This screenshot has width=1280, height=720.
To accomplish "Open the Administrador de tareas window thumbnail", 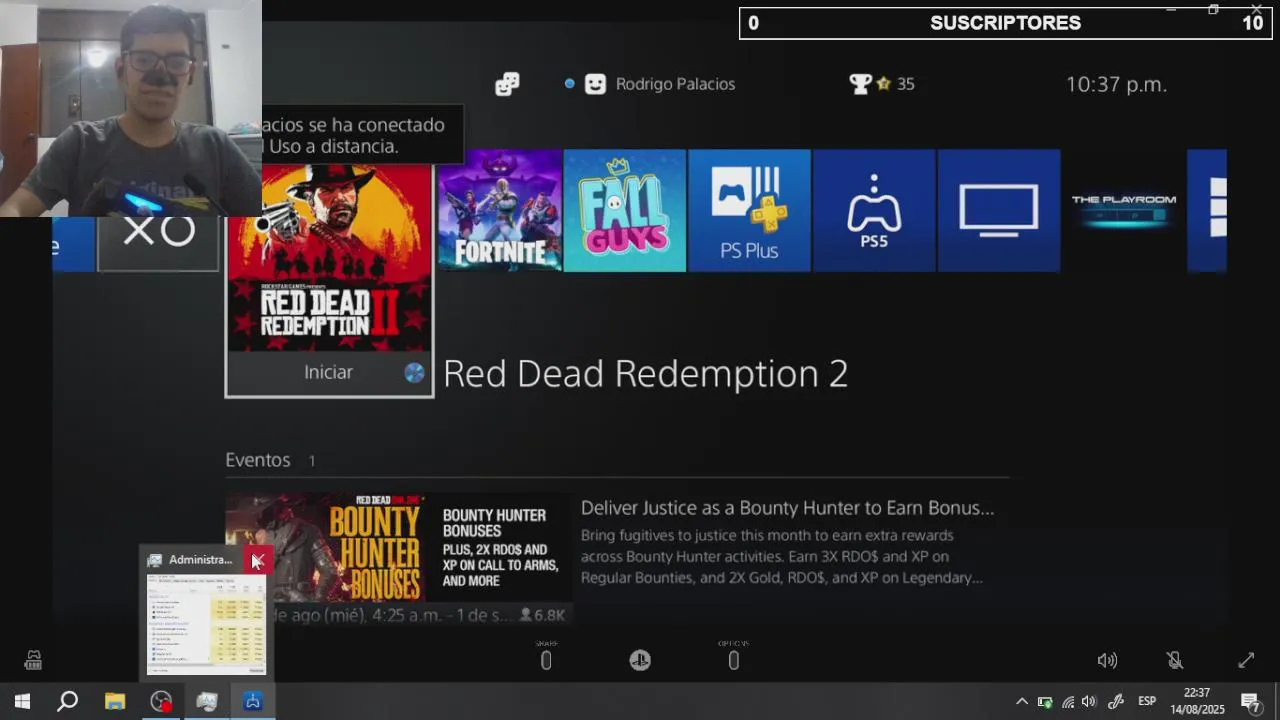I will point(206,622).
